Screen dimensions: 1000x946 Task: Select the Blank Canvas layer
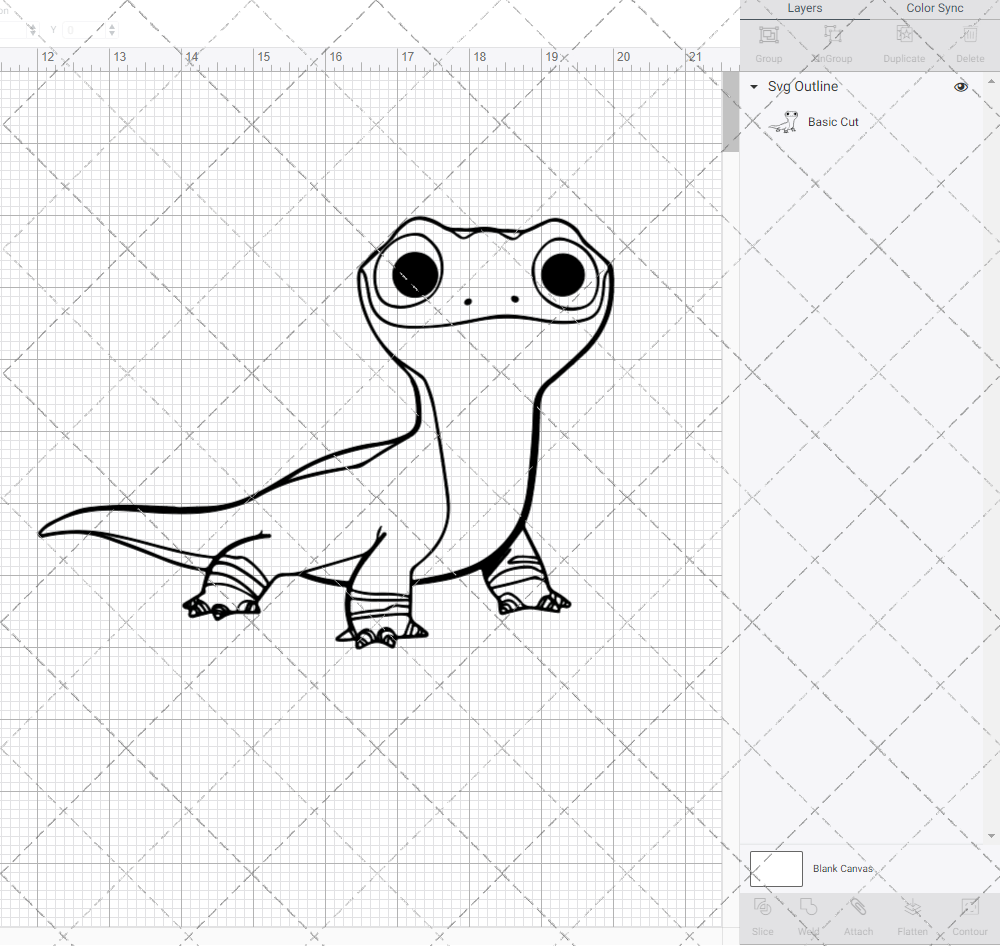[x=843, y=868]
